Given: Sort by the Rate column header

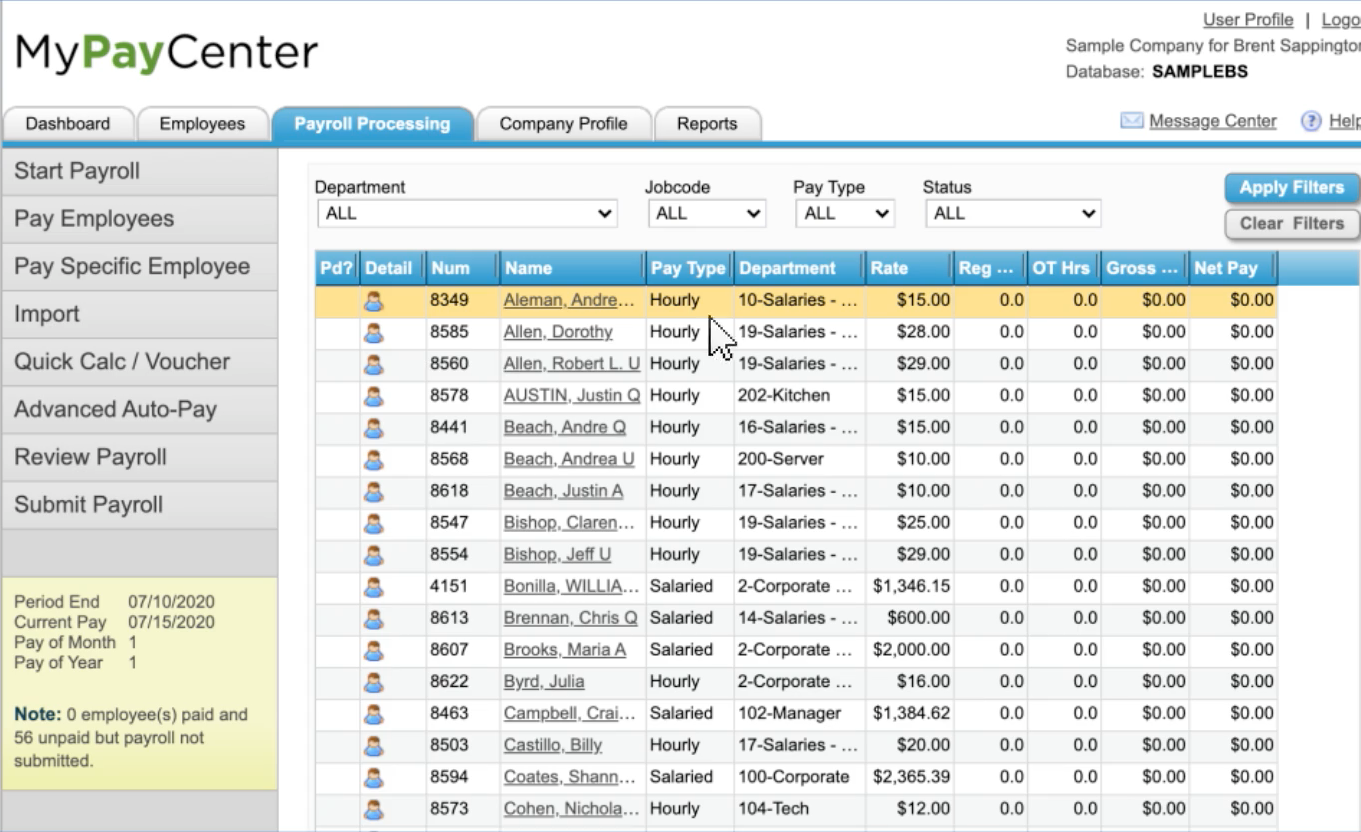Looking at the screenshot, I should click(x=909, y=268).
